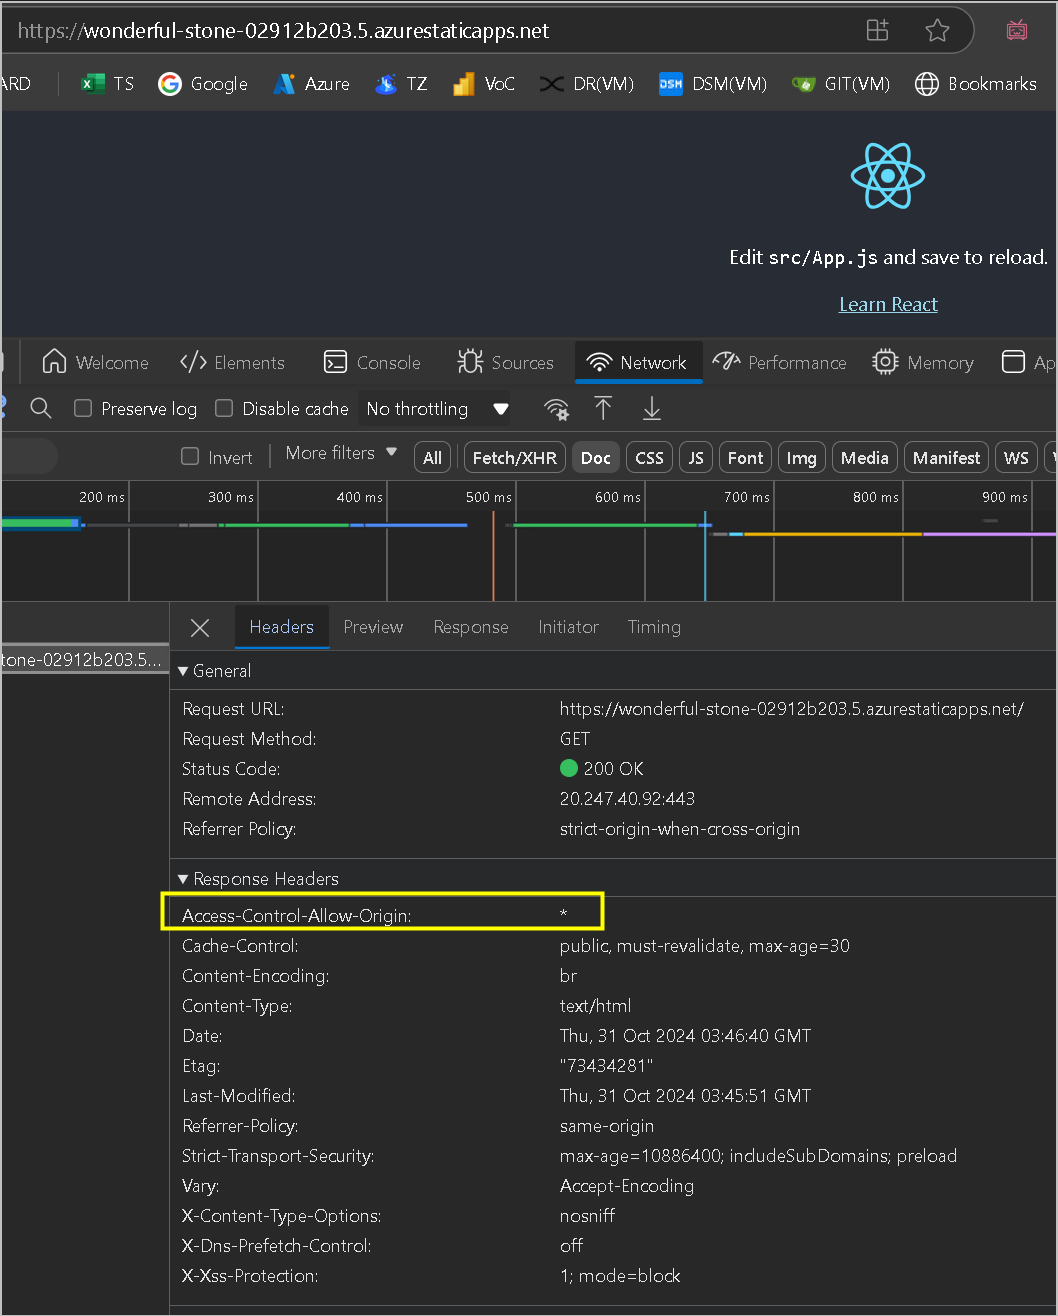The image size is (1058, 1316).
Task: Click the Remote Address value 20.247.40.92:443
Action: click(627, 799)
